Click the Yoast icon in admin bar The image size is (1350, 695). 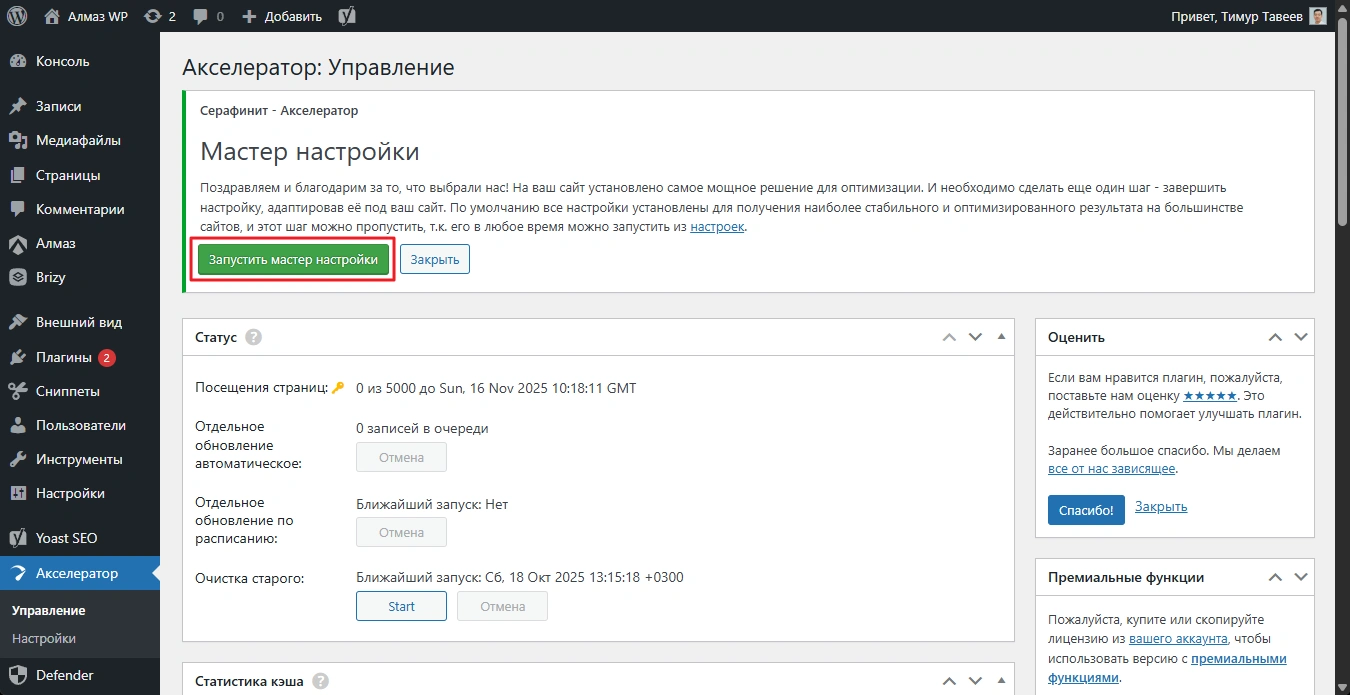point(347,16)
